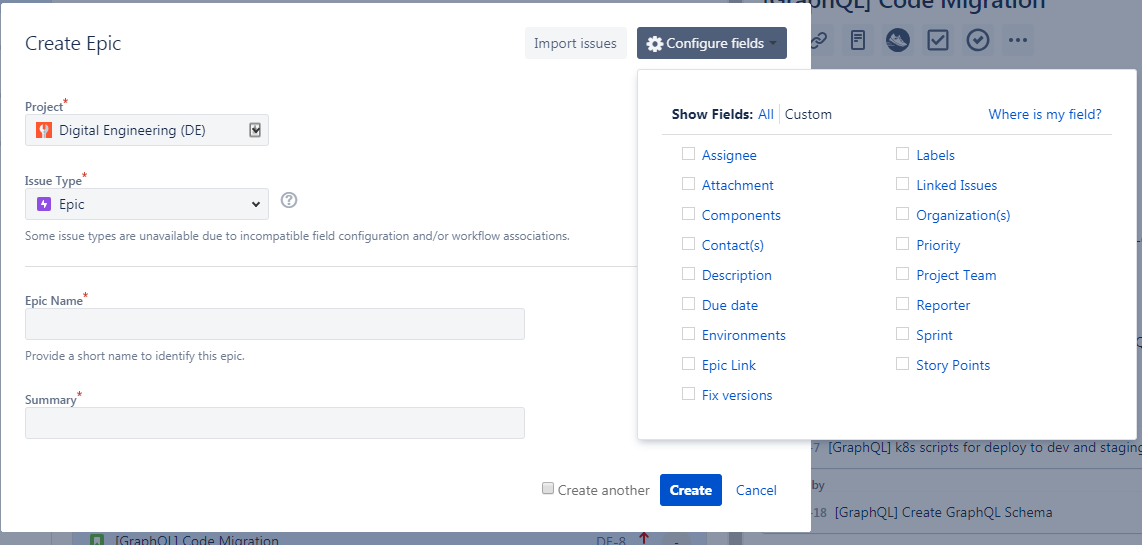Toggle the Create another checkbox
The image size is (1142, 545).
[548, 489]
